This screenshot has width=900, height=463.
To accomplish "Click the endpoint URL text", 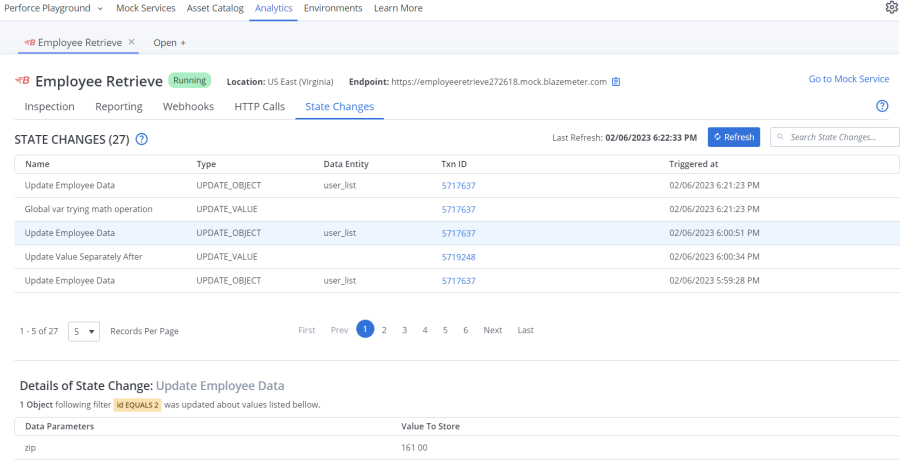I will pyautogui.click(x=499, y=82).
